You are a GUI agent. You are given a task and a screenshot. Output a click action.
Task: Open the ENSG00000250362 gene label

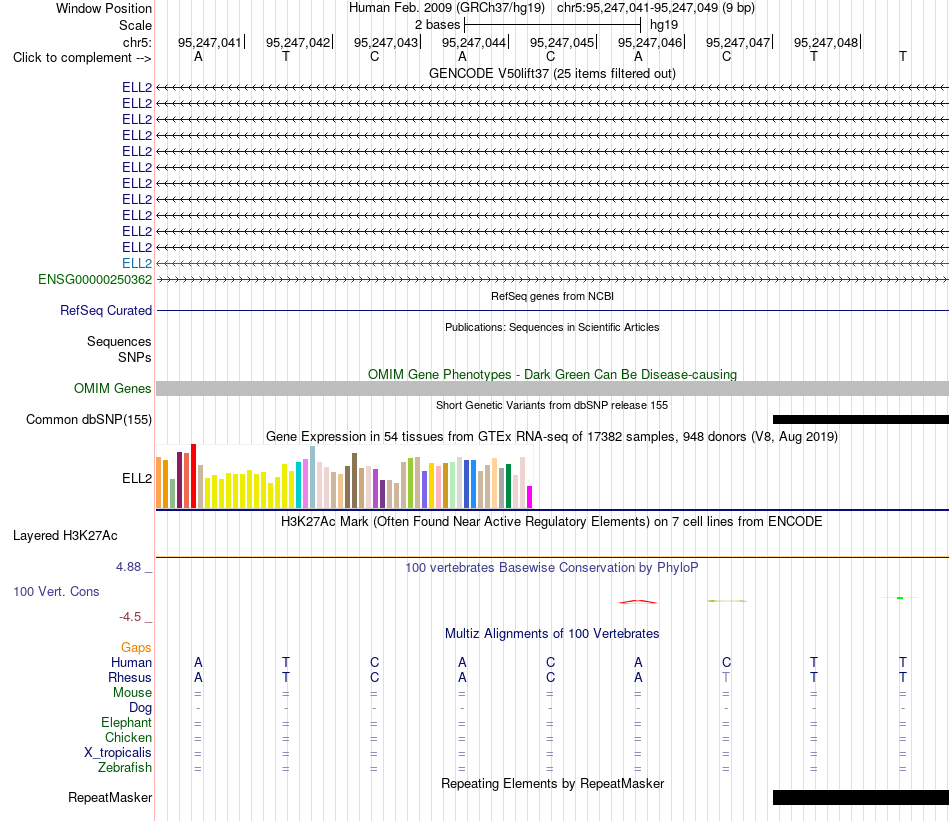pos(95,279)
